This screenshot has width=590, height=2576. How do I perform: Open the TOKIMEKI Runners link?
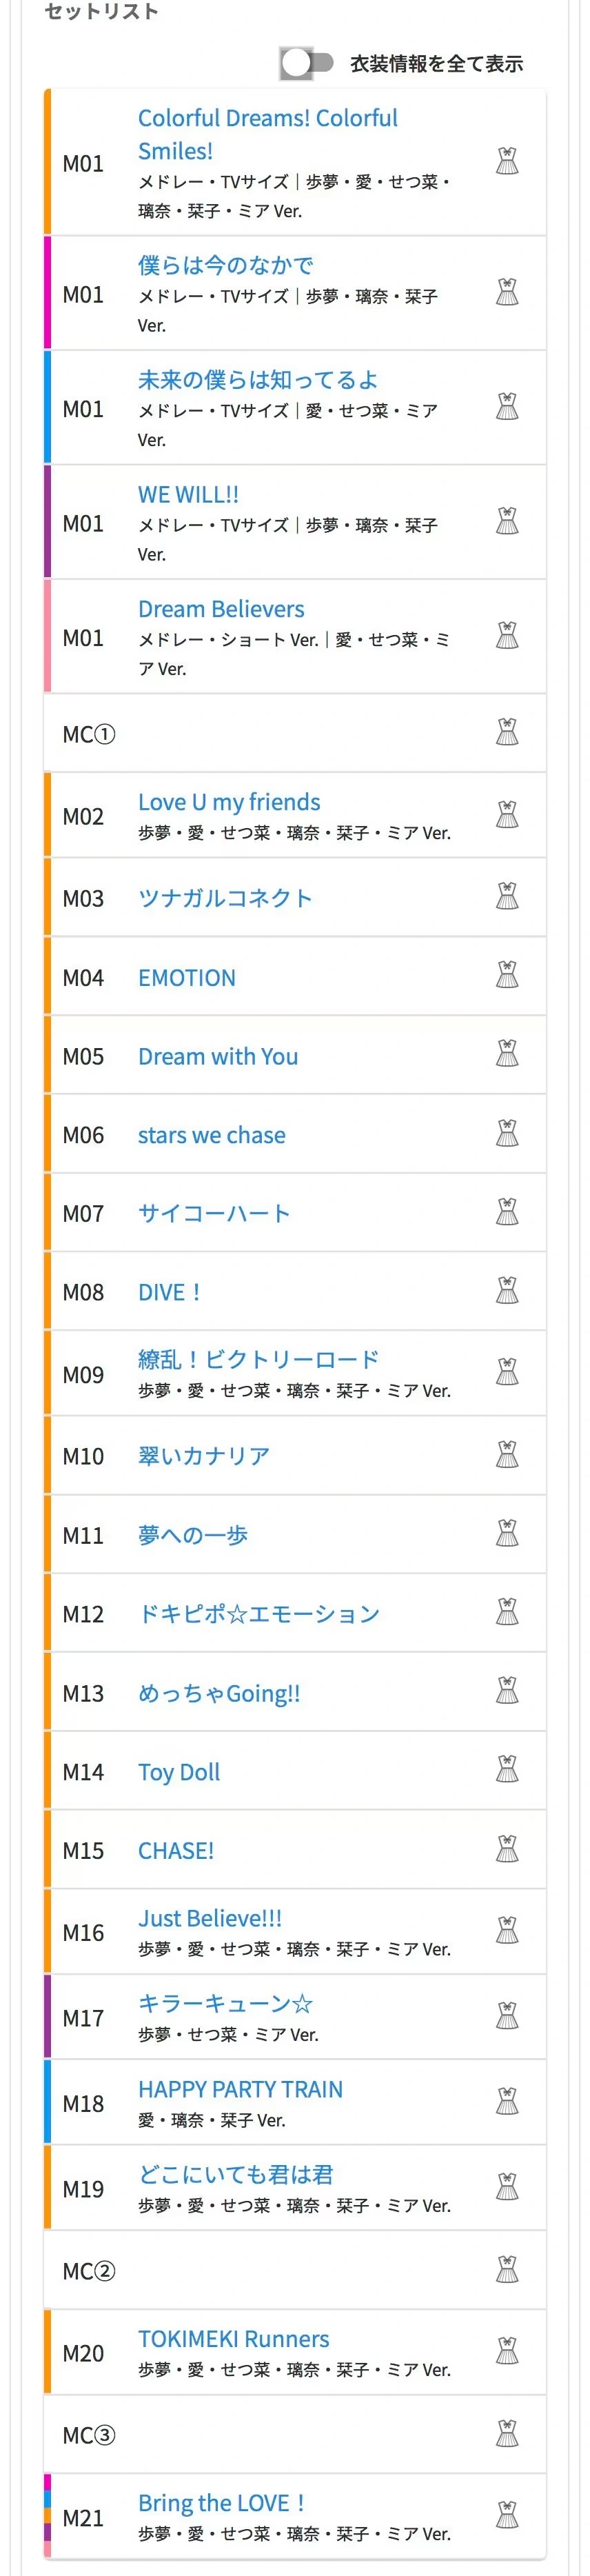tap(234, 2339)
